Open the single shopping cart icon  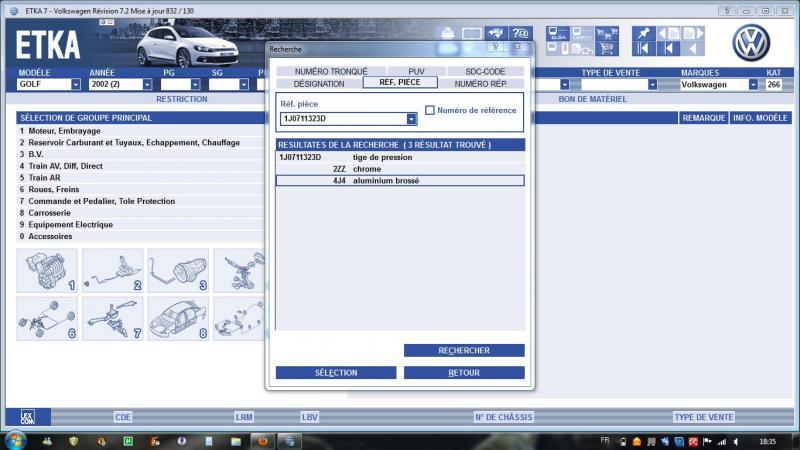coord(607,49)
